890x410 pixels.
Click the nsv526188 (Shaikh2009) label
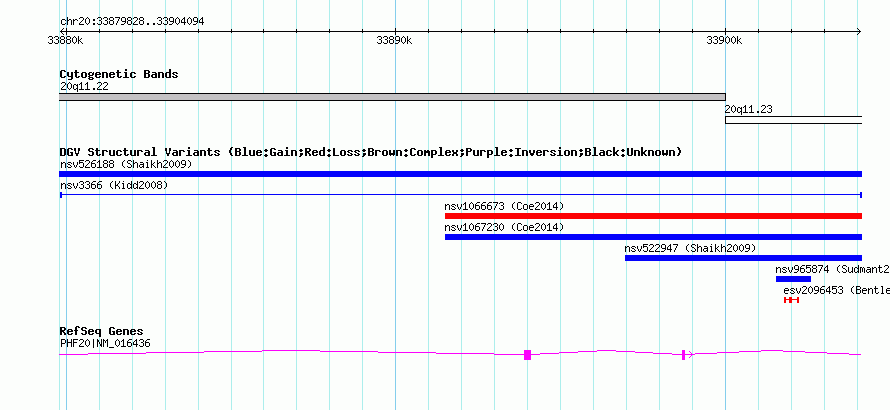click(126, 164)
